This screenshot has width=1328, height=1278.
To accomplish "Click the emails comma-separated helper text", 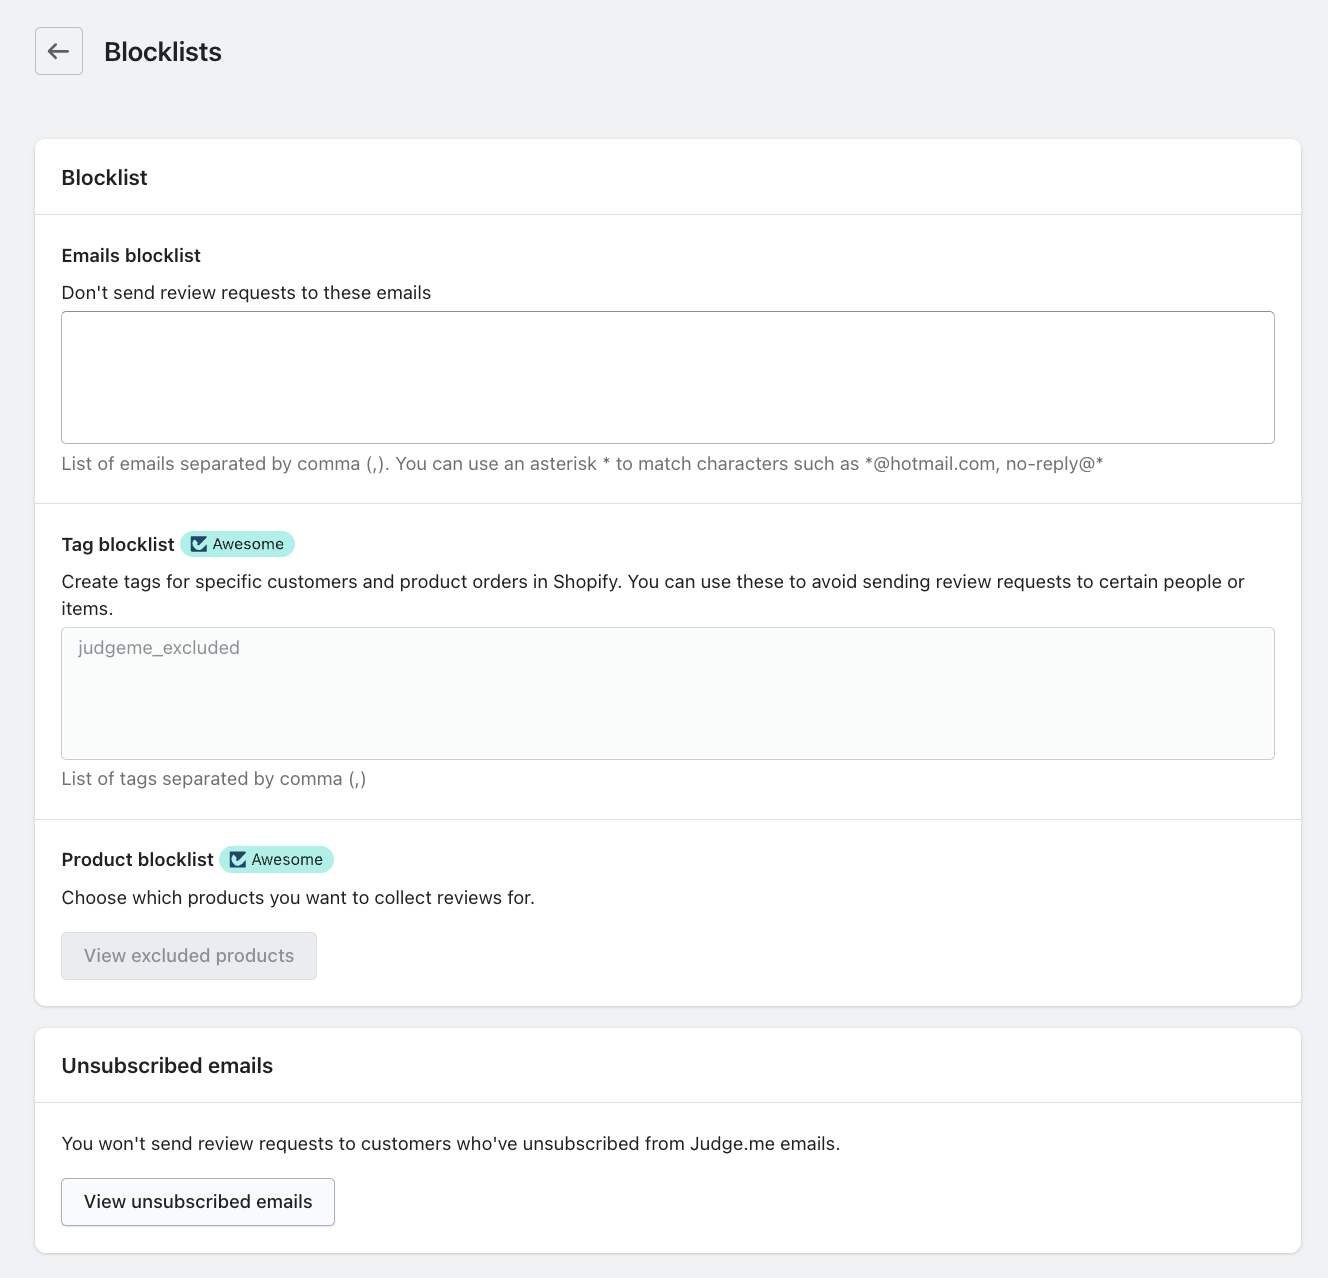I will [x=582, y=464].
